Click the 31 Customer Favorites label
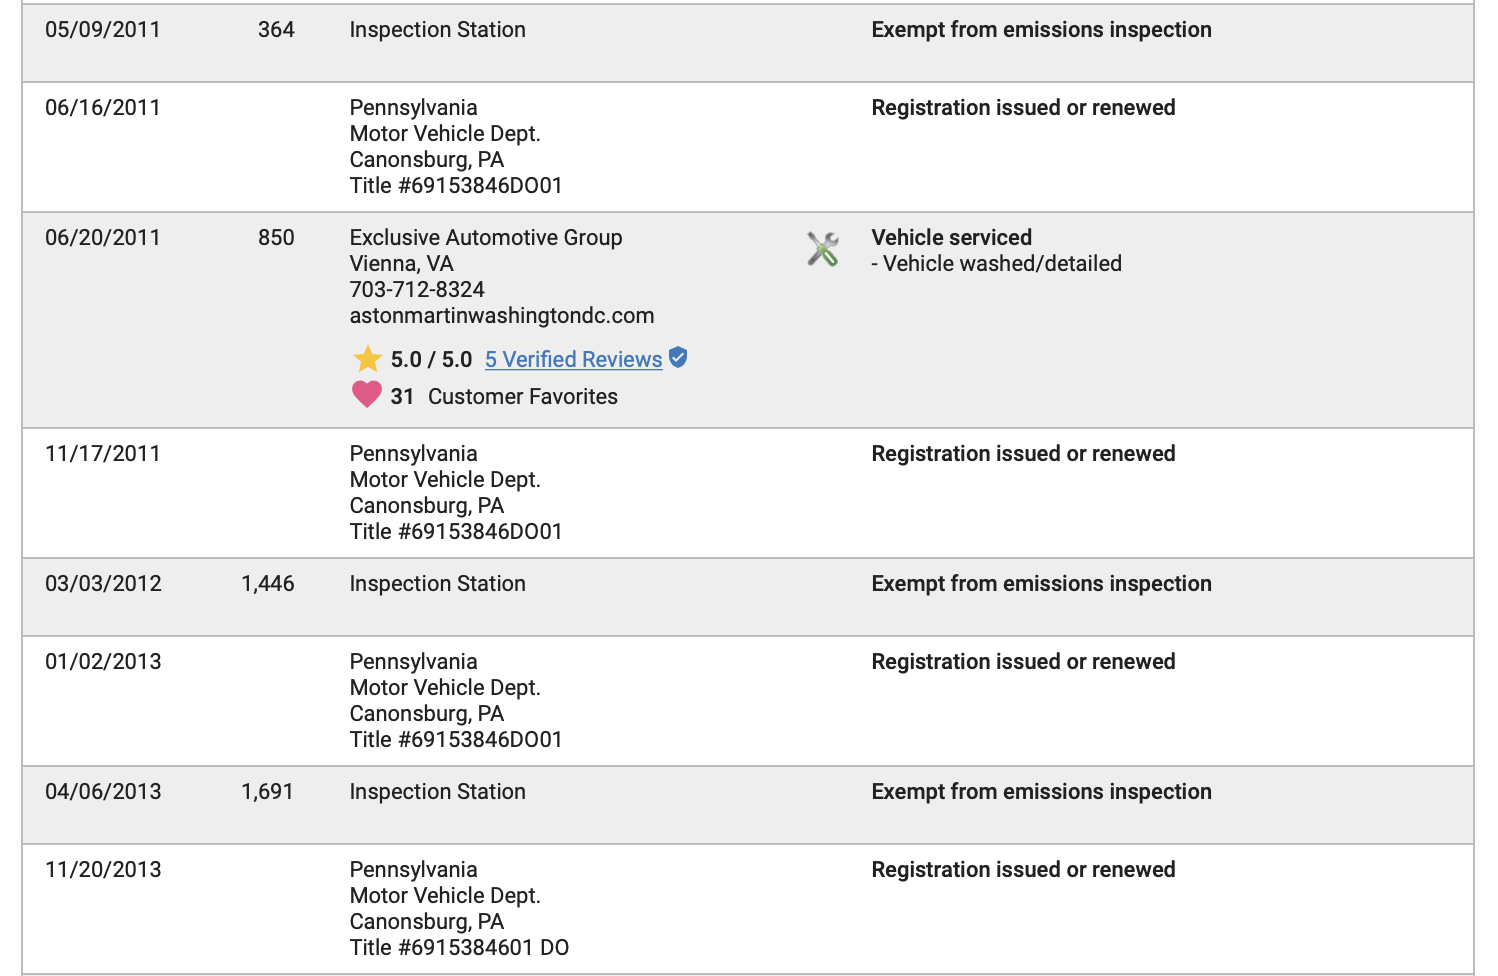Image resolution: width=1498 pixels, height=976 pixels. click(x=504, y=397)
